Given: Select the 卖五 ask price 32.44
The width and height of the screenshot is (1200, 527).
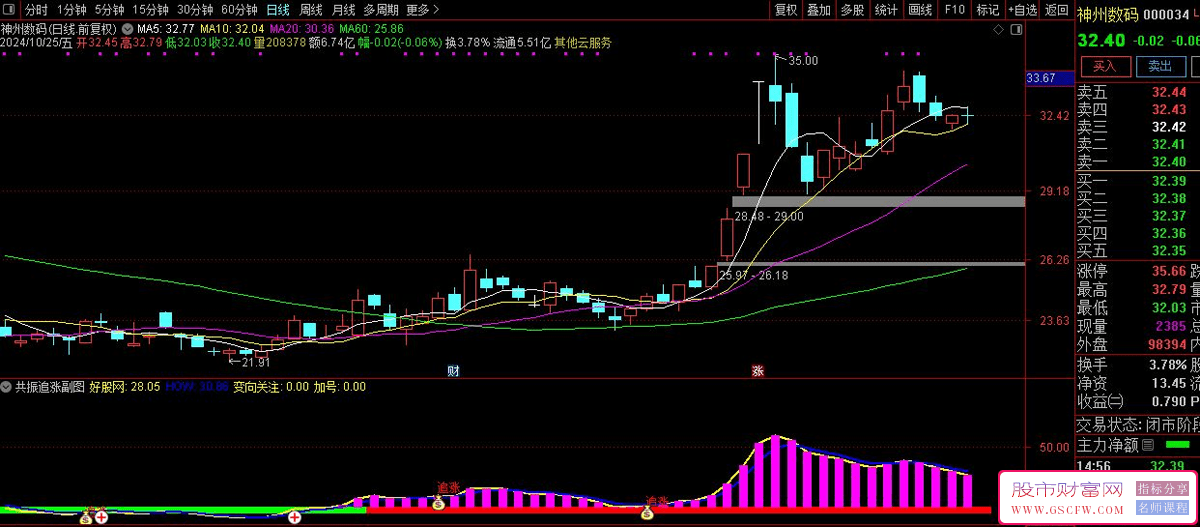Looking at the screenshot, I should tap(1169, 92).
